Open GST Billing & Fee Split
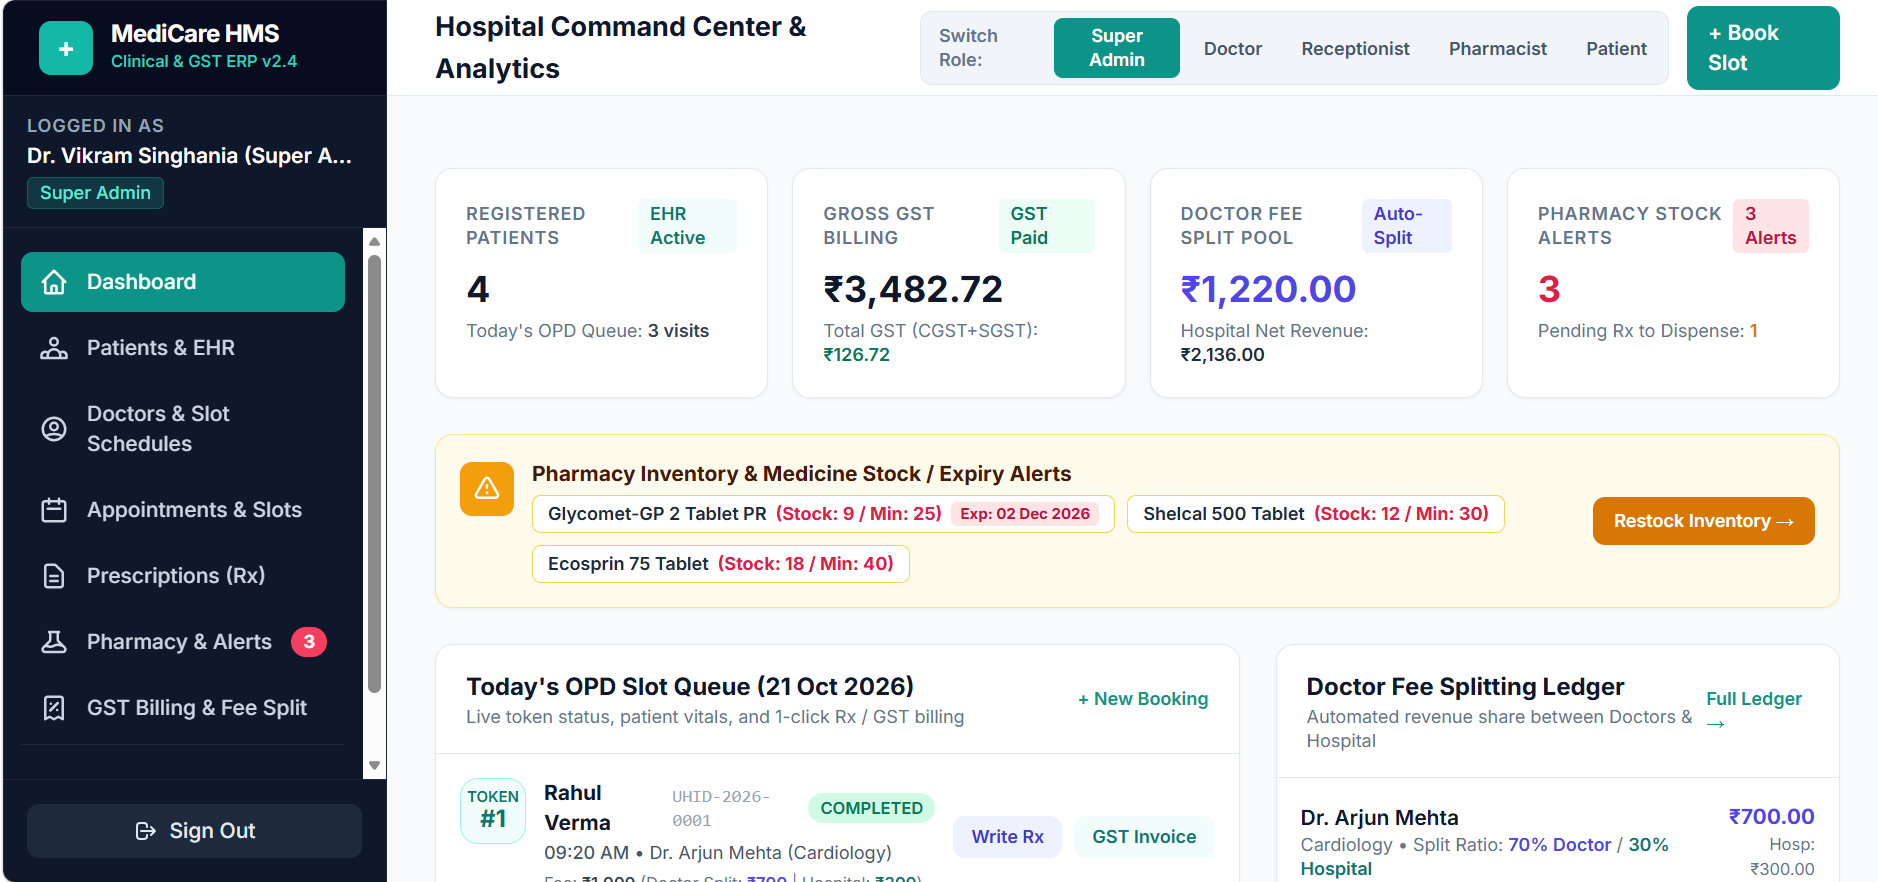 183,708
